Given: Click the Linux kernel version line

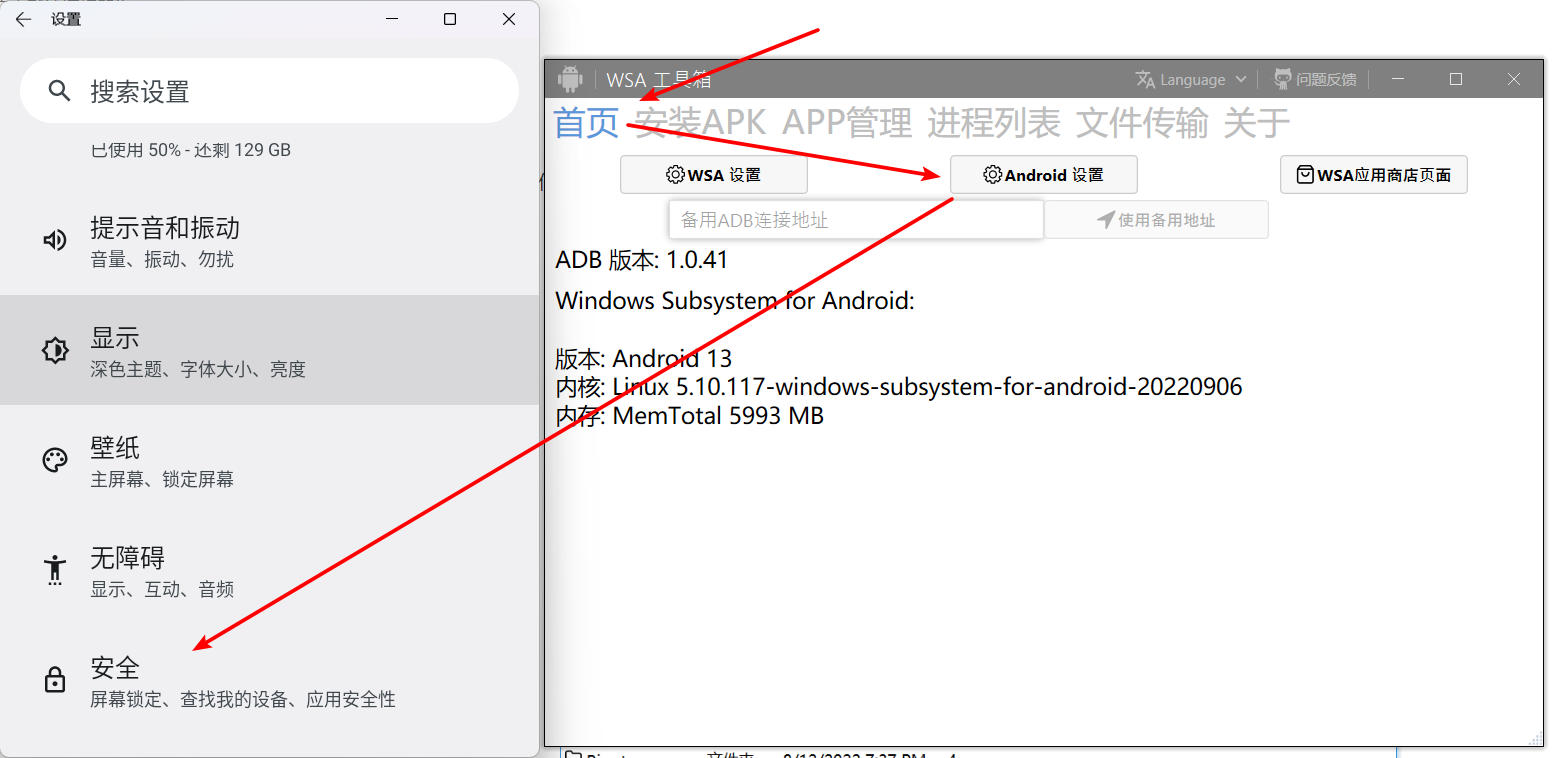Looking at the screenshot, I should (899, 387).
